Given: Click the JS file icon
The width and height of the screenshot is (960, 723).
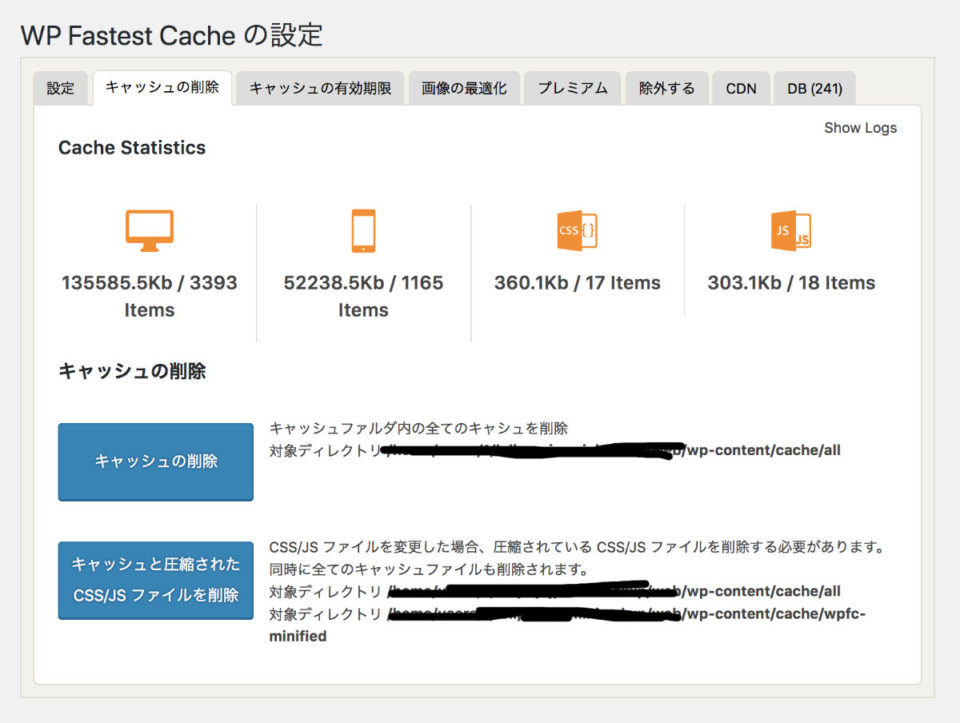Looking at the screenshot, I should click(791, 231).
